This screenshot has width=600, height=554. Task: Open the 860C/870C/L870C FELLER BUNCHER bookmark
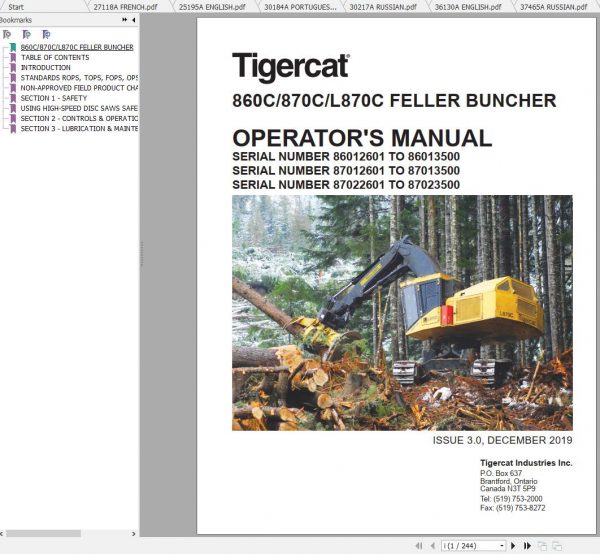point(77,47)
